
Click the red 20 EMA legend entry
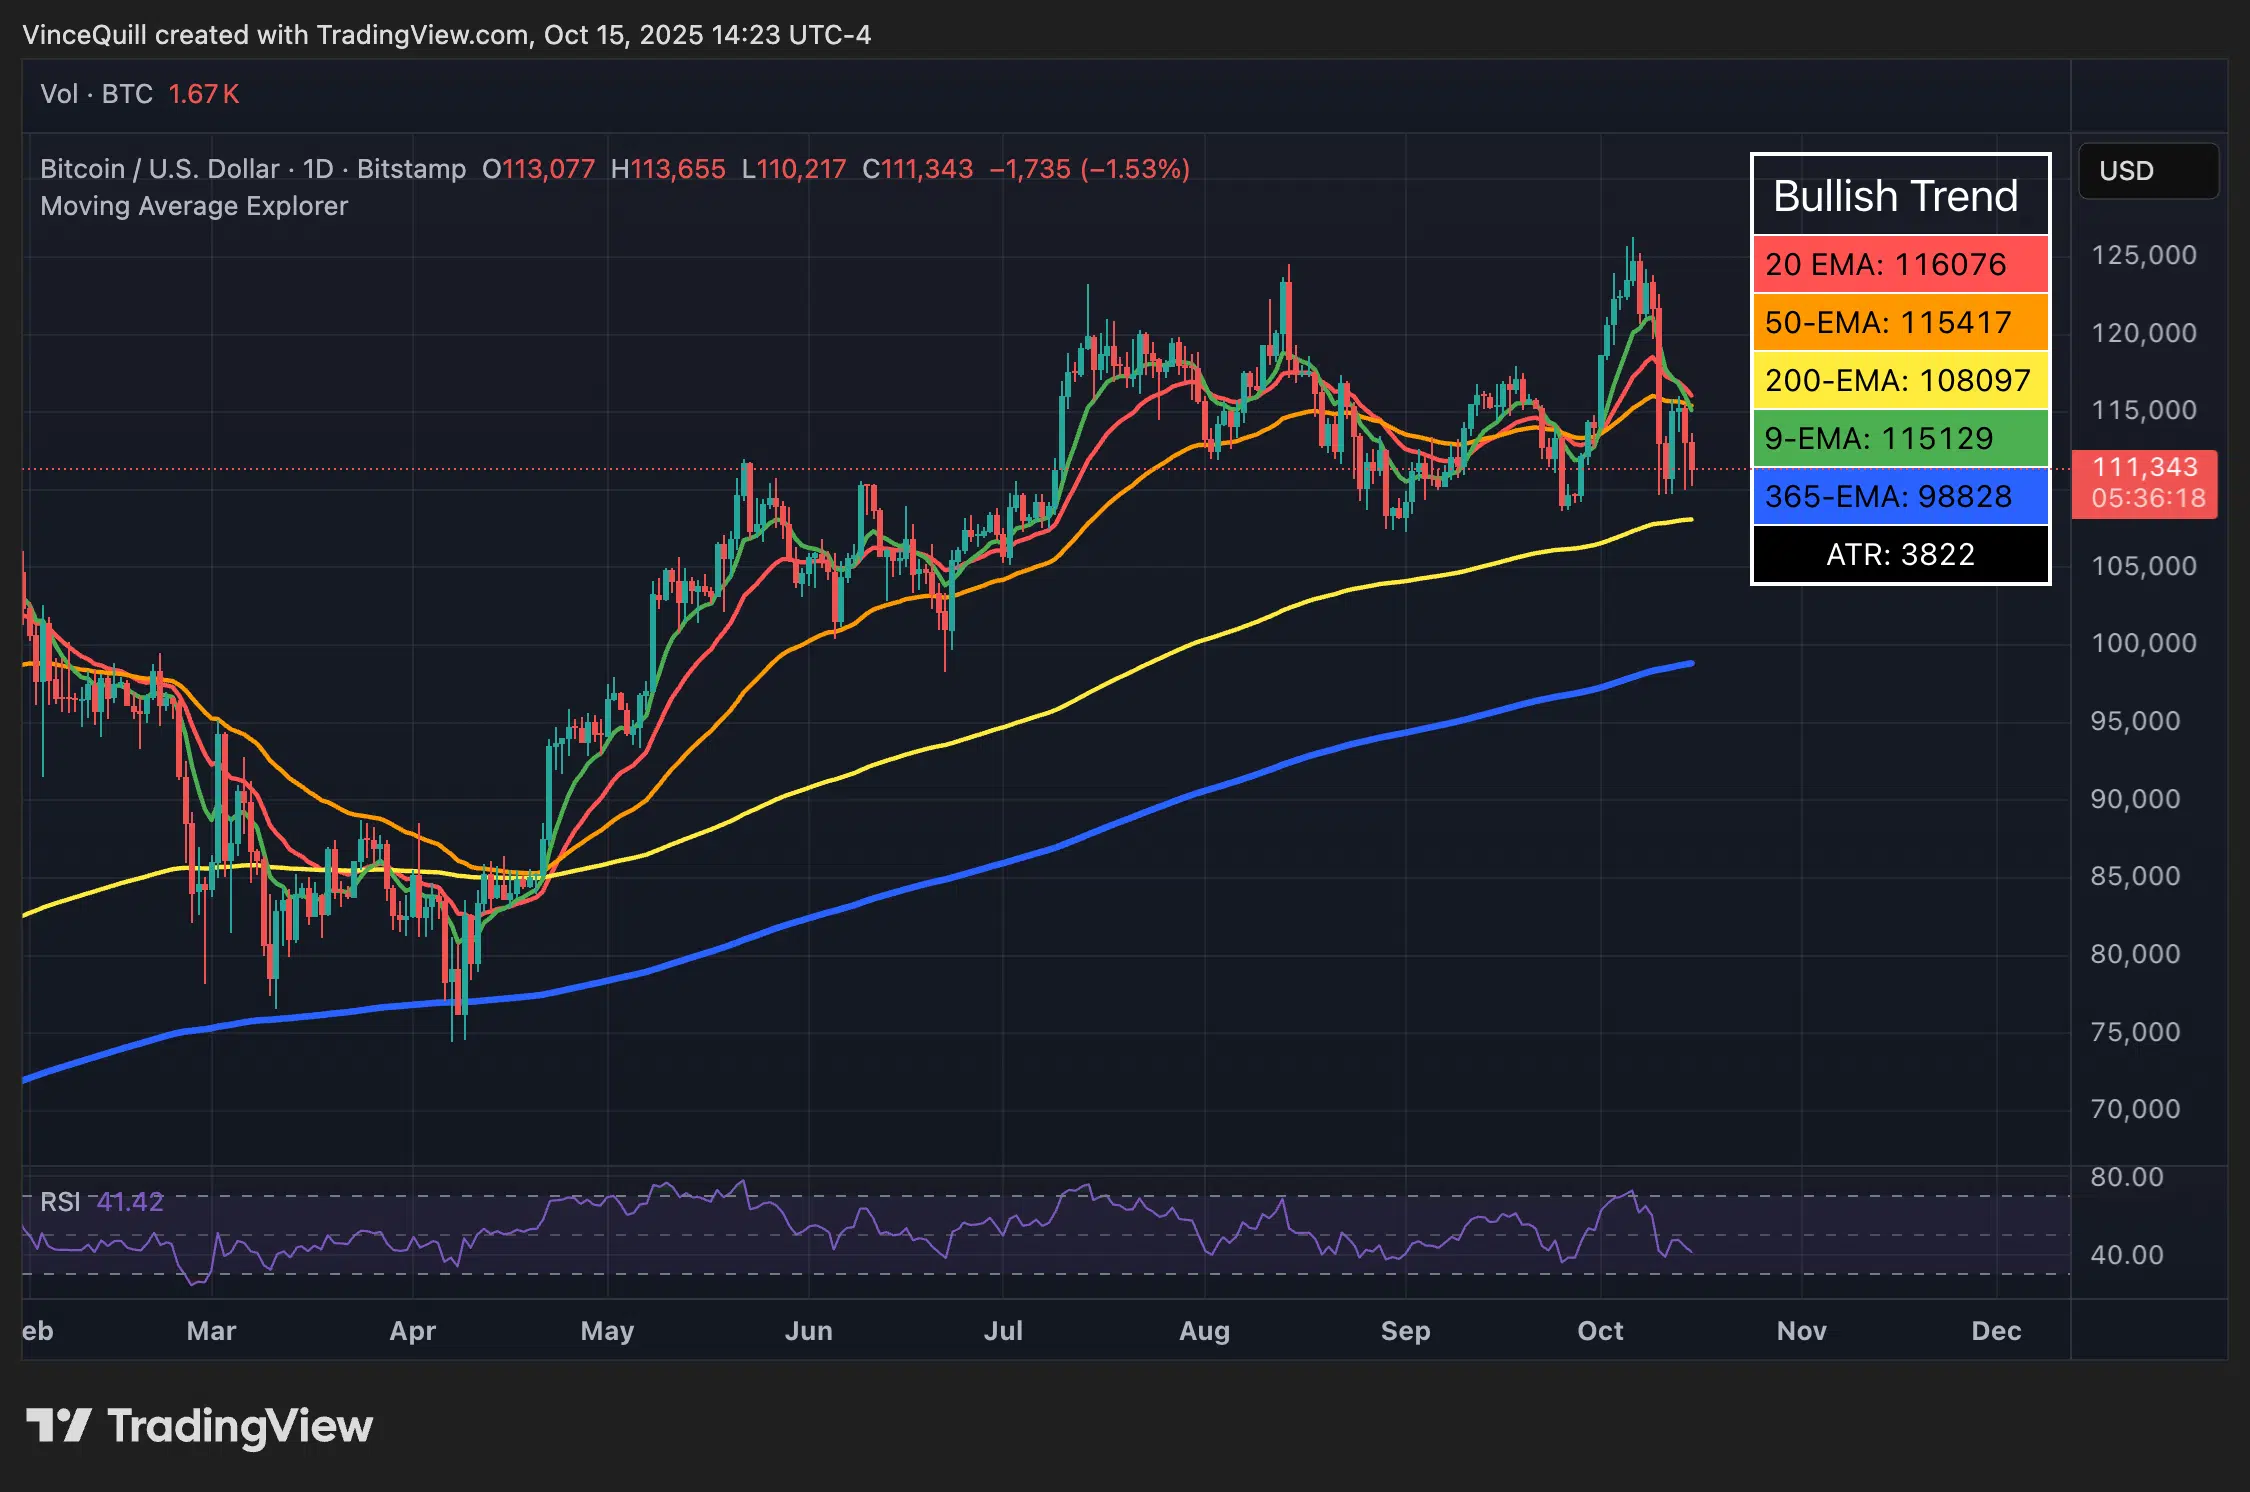1898,265
